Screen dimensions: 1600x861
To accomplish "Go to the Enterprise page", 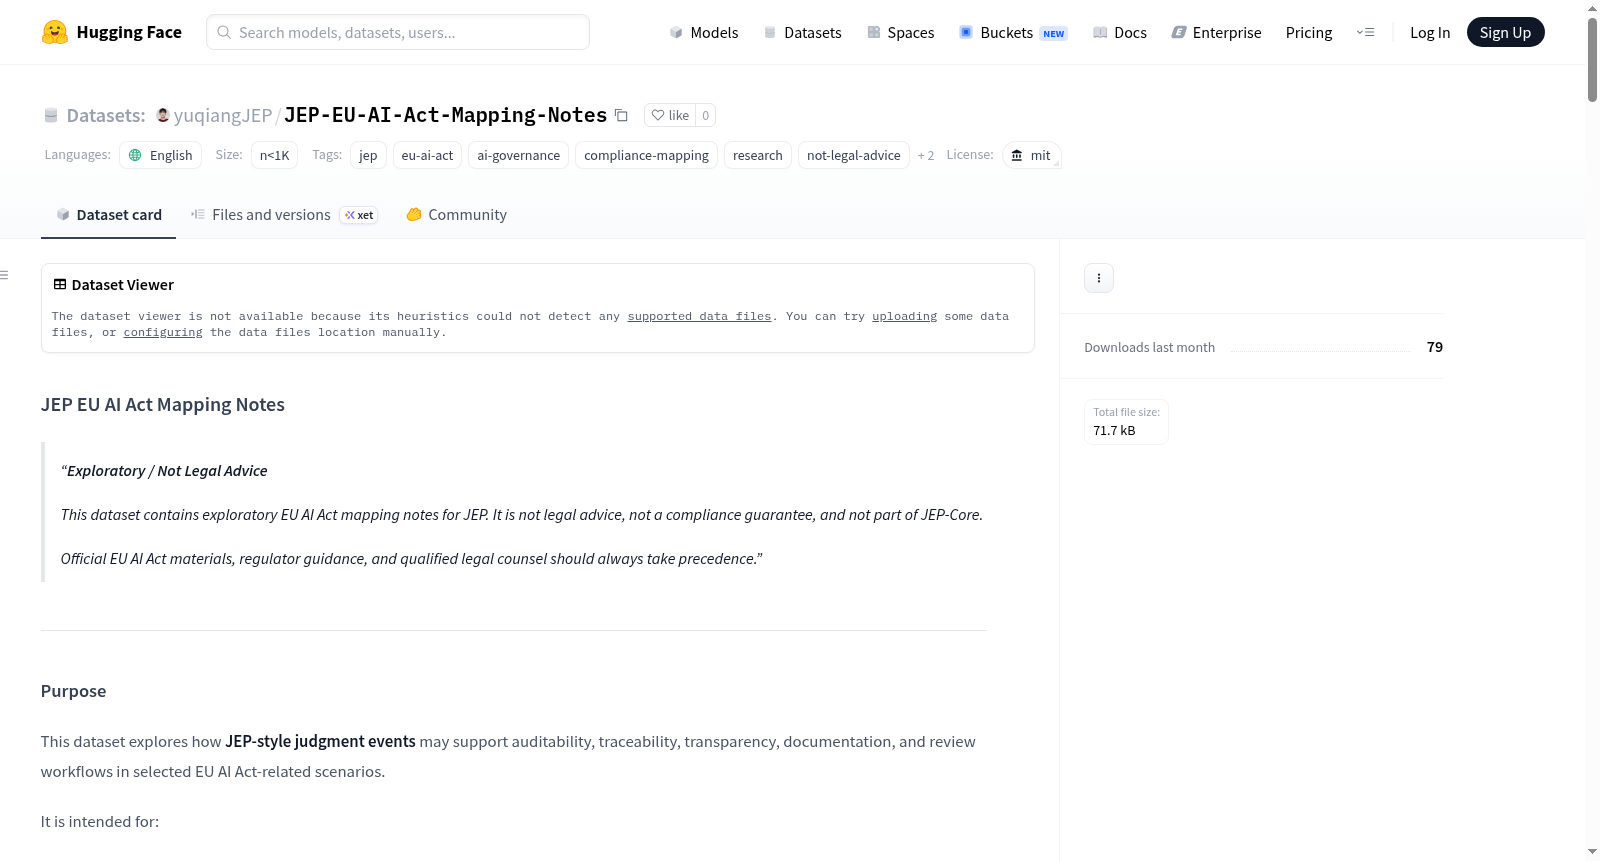I will pos(1217,32).
